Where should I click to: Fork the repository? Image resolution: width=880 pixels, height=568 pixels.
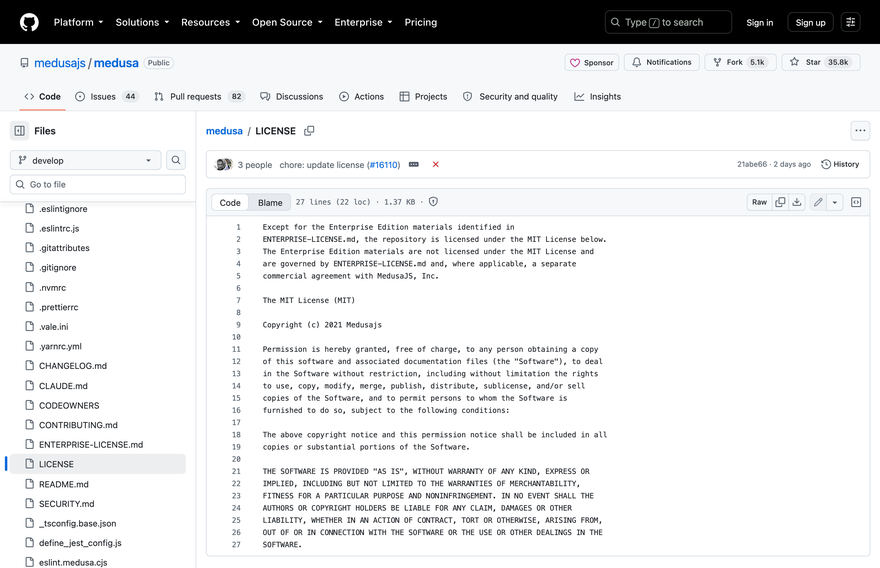(x=740, y=62)
